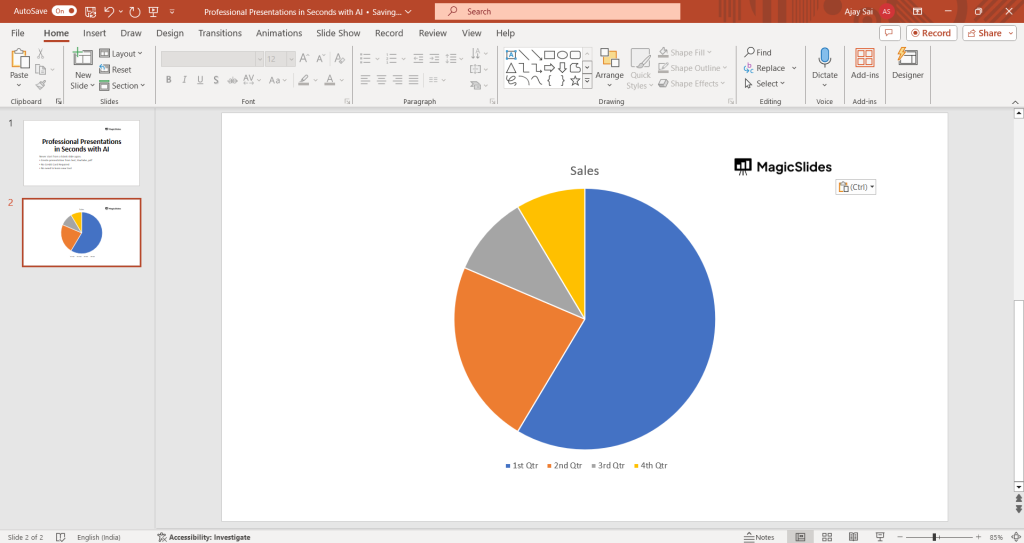Screen dimensions: 1024x543
Task: Toggle Bold formatting
Action: point(168,80)
